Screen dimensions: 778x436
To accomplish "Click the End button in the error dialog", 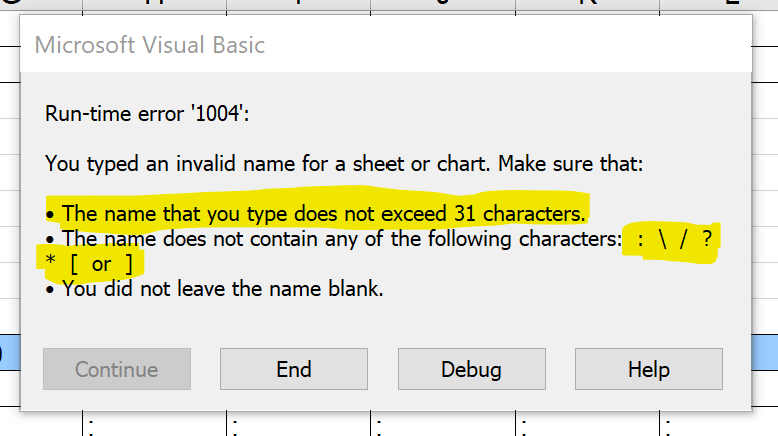I will (x=294, y=369).
